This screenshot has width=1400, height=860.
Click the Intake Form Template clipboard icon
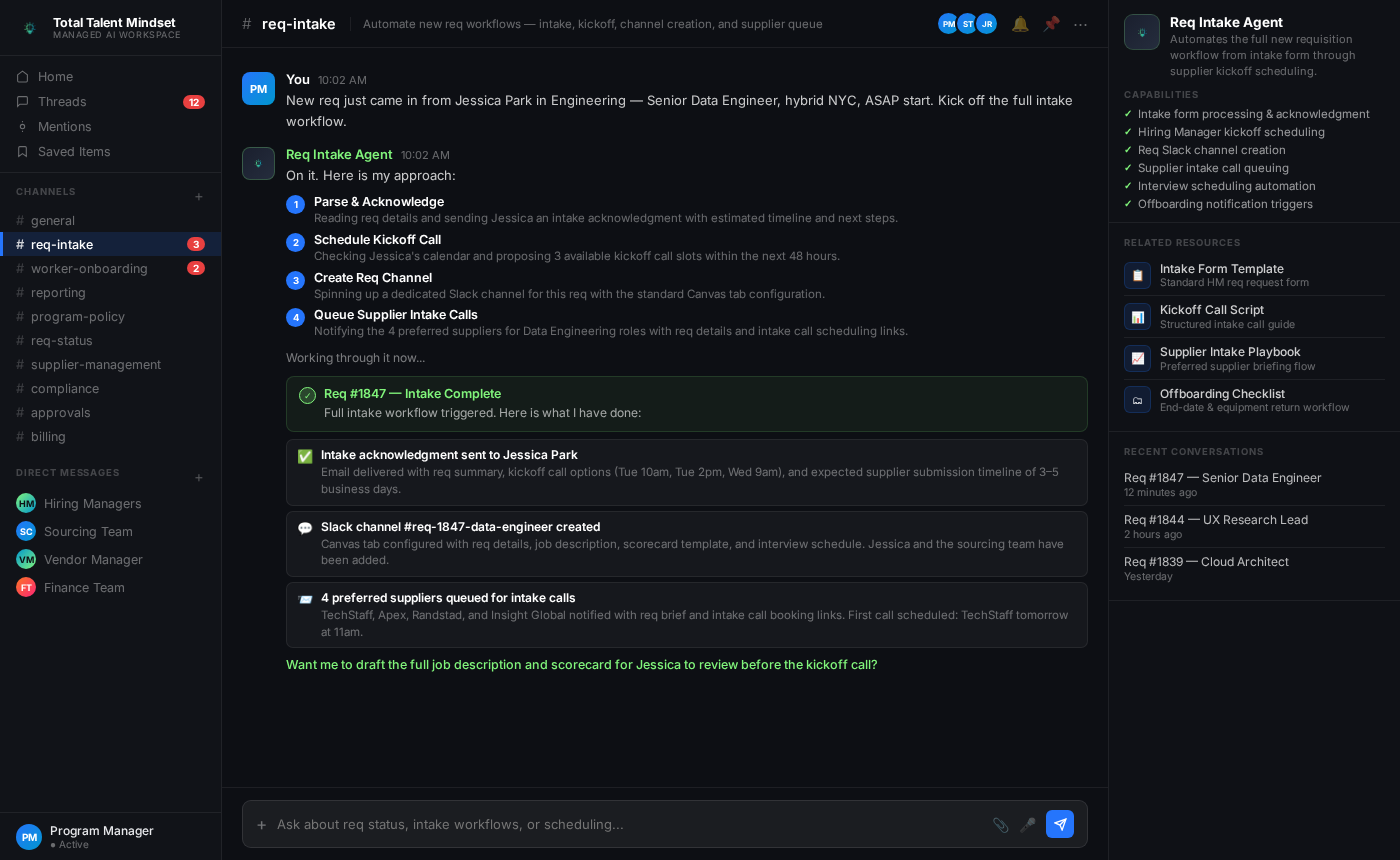[x=1137, y=275]
